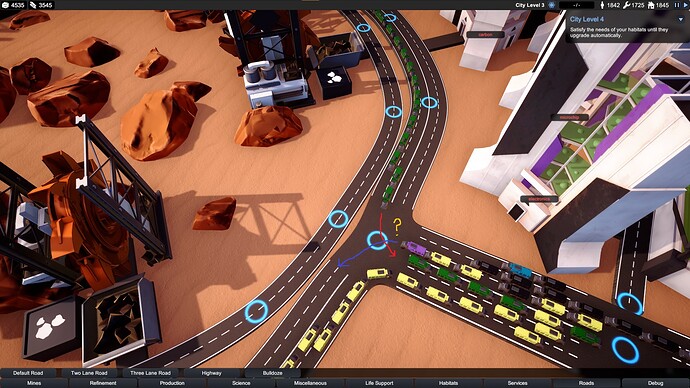The image size is (690, 388).
Task: Pick the Highway road type
Action: [212, 373]
